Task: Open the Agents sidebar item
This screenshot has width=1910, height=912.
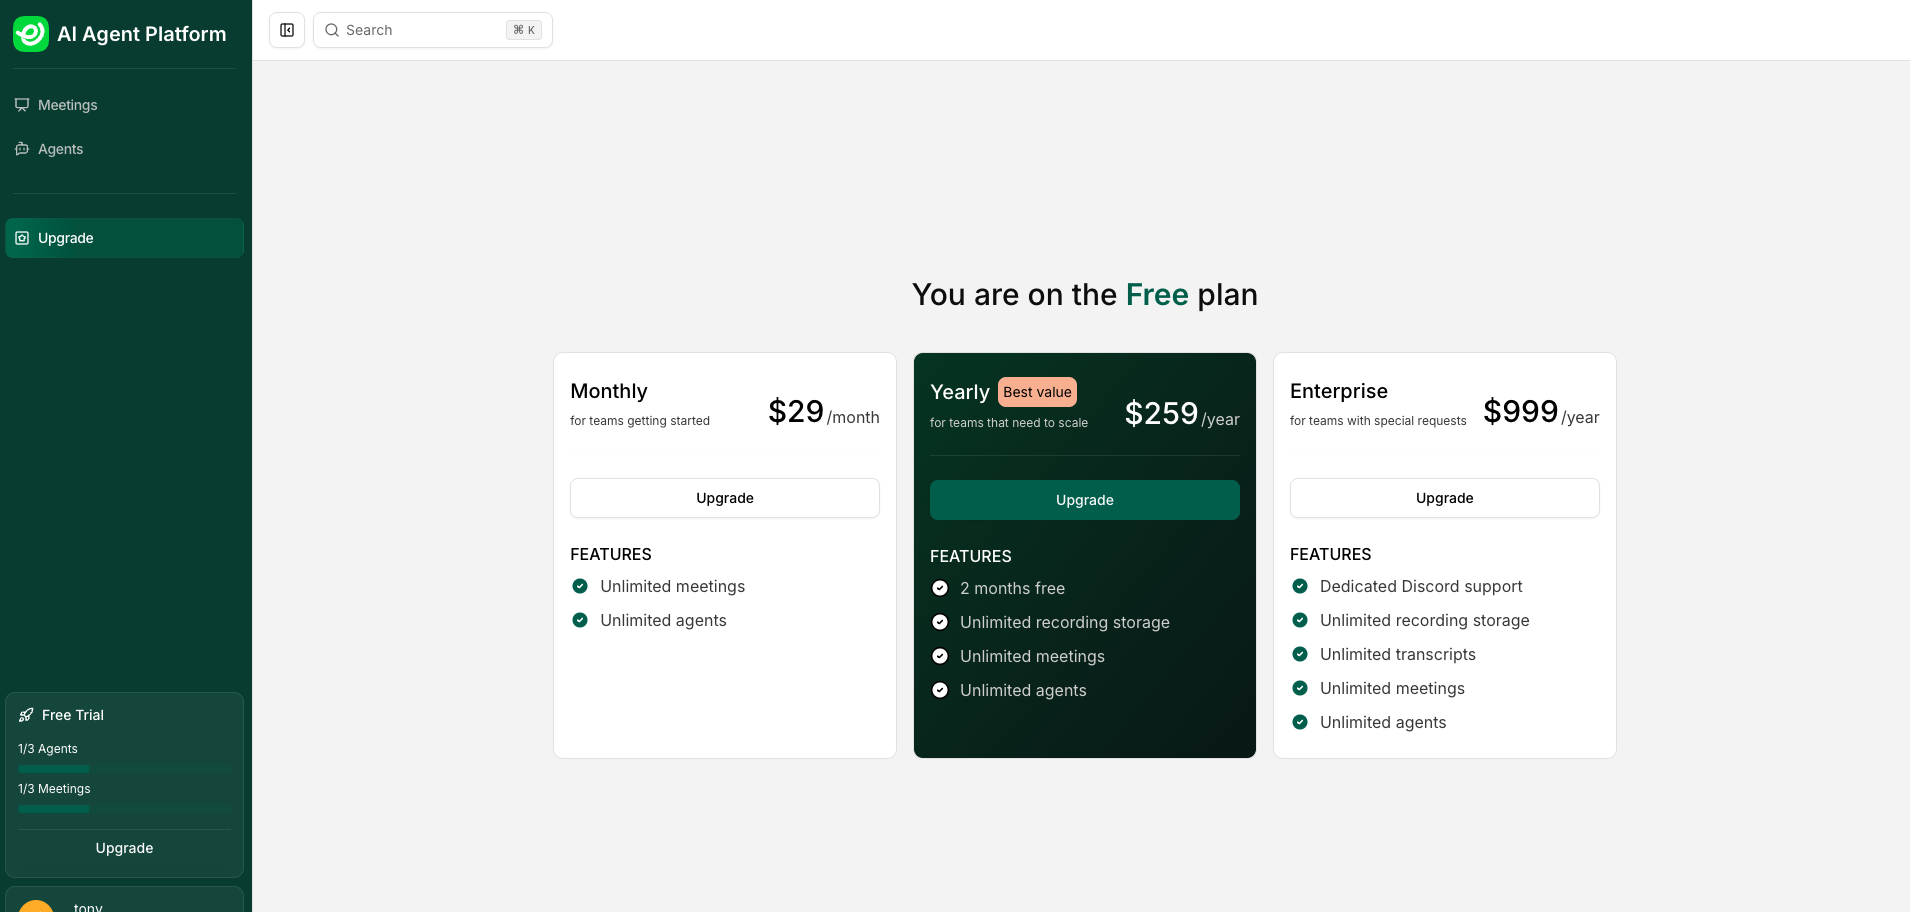Action: coord(124,149)
